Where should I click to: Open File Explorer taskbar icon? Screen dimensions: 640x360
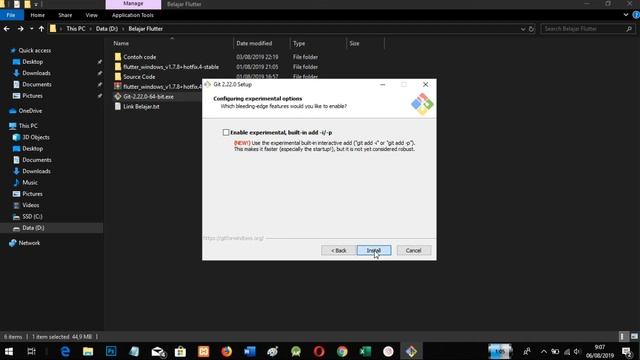coord(88,351)
